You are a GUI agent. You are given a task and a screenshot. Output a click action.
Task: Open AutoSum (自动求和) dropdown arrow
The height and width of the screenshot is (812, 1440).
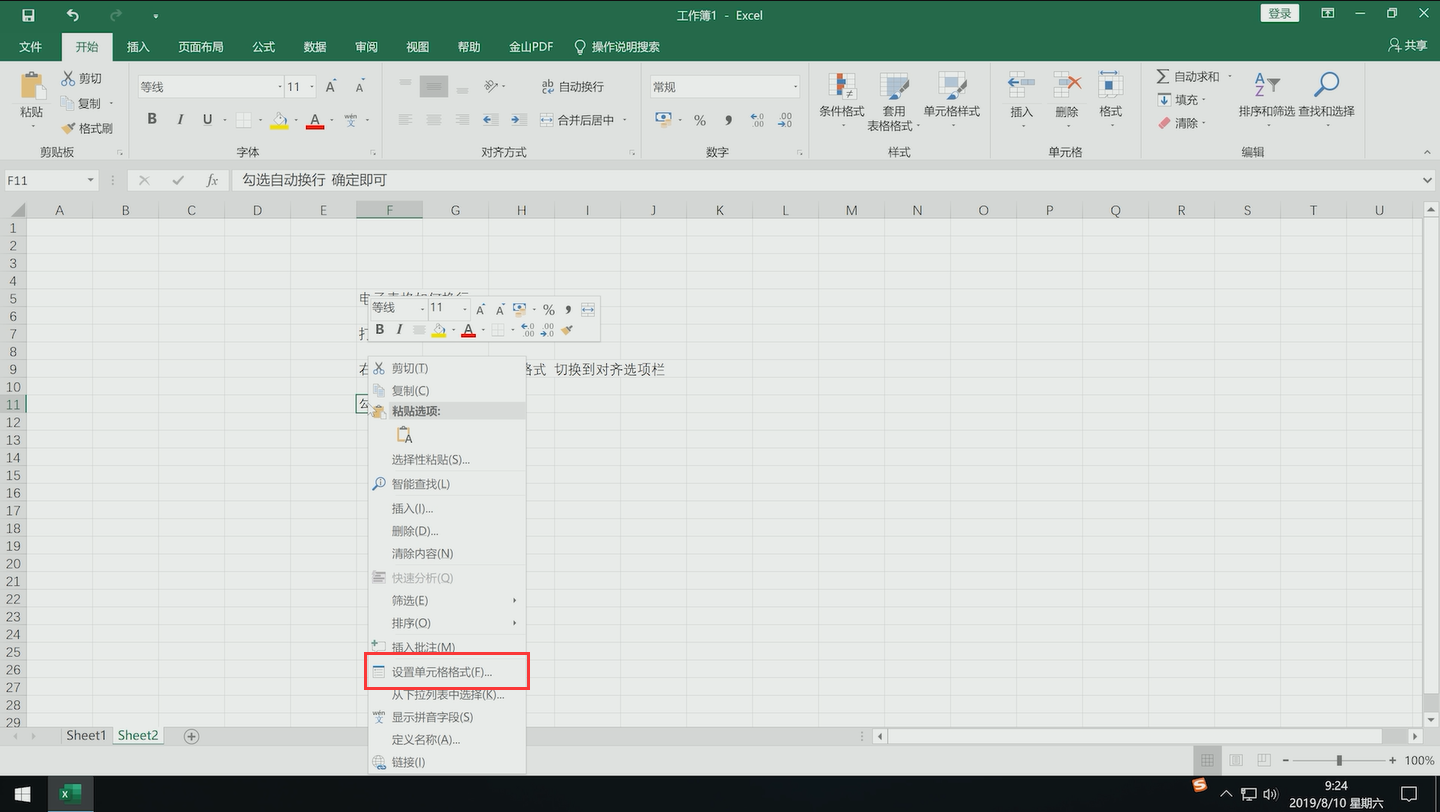pyautogui.click(x=1229, y=77)
